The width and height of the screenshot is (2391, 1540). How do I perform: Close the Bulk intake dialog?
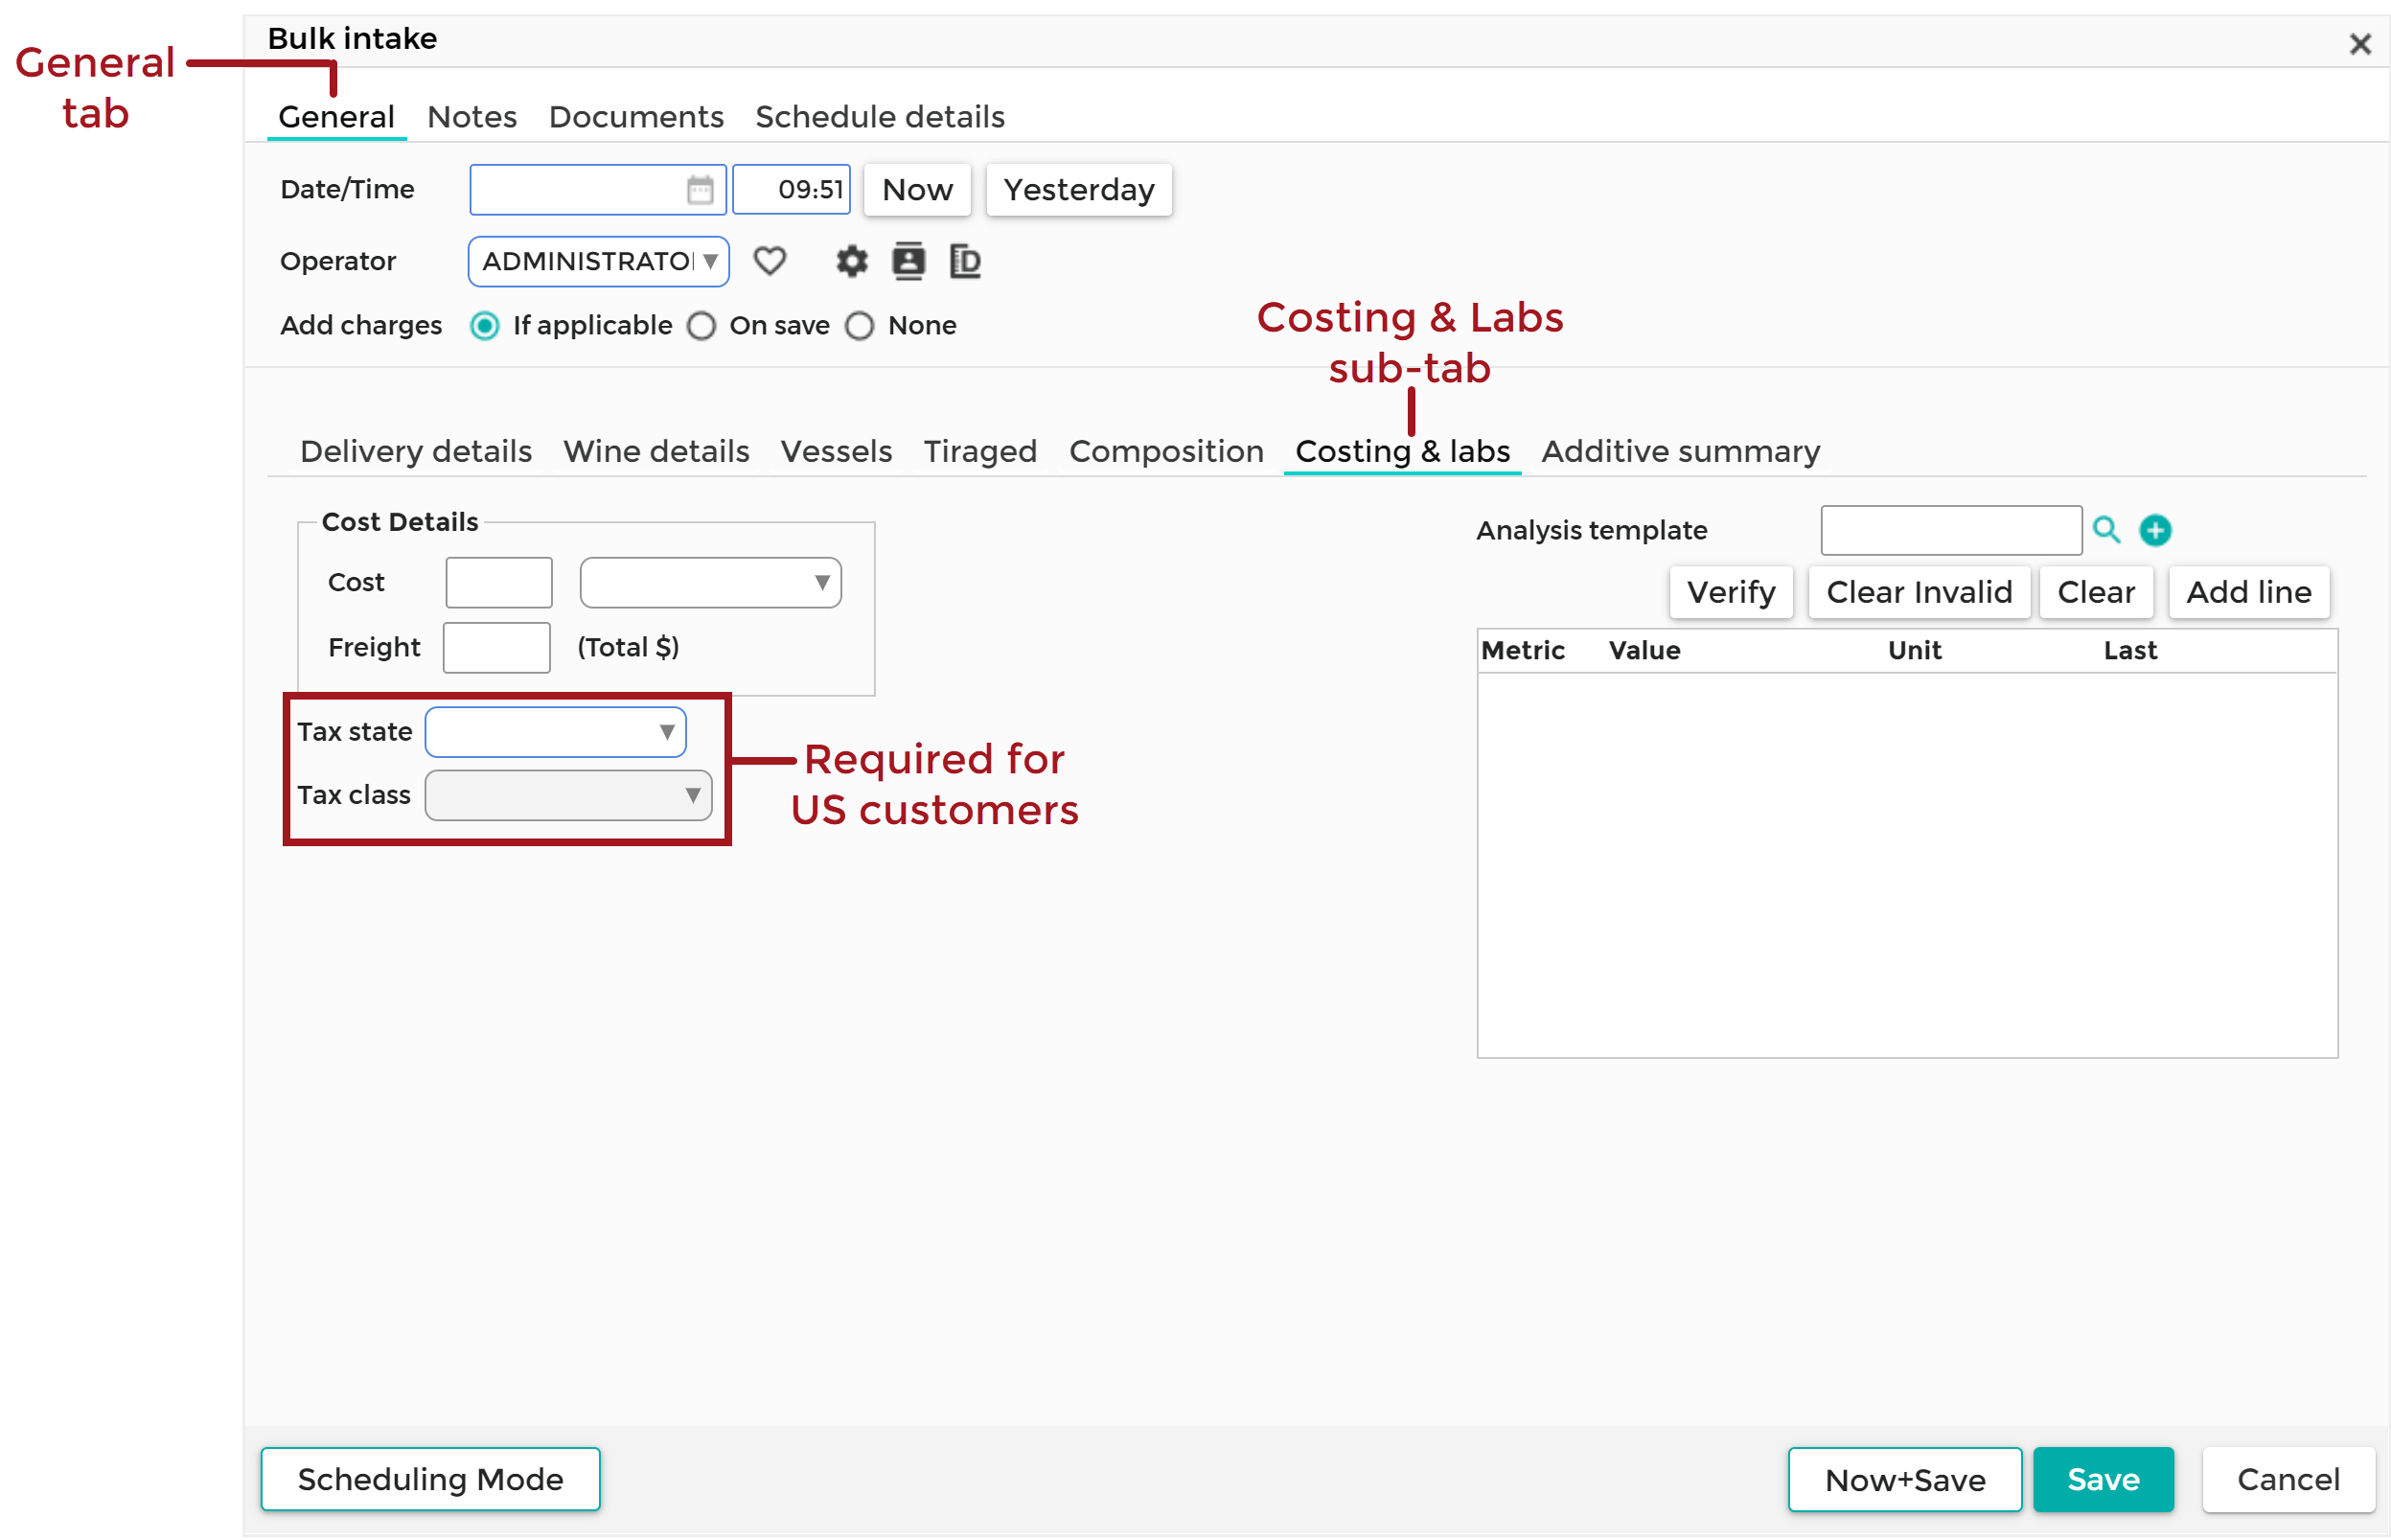2359,44
